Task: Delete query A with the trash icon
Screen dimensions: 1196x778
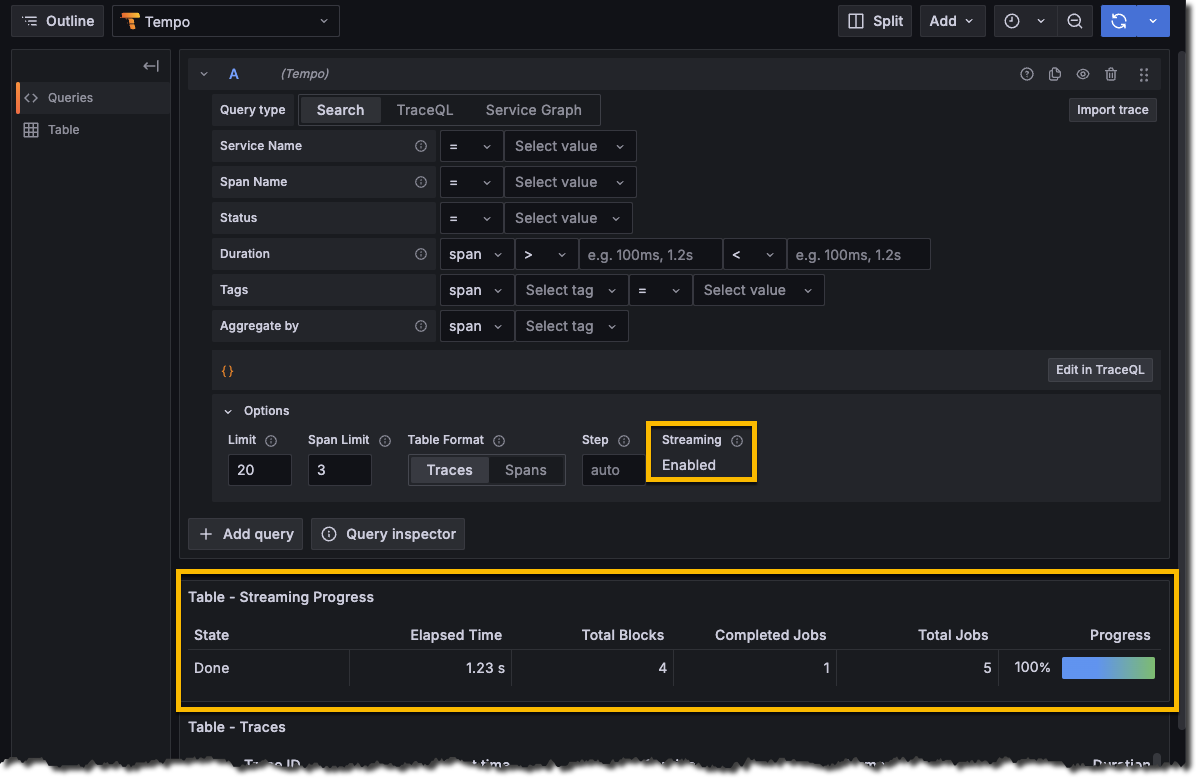Action: pos(1110,74)
